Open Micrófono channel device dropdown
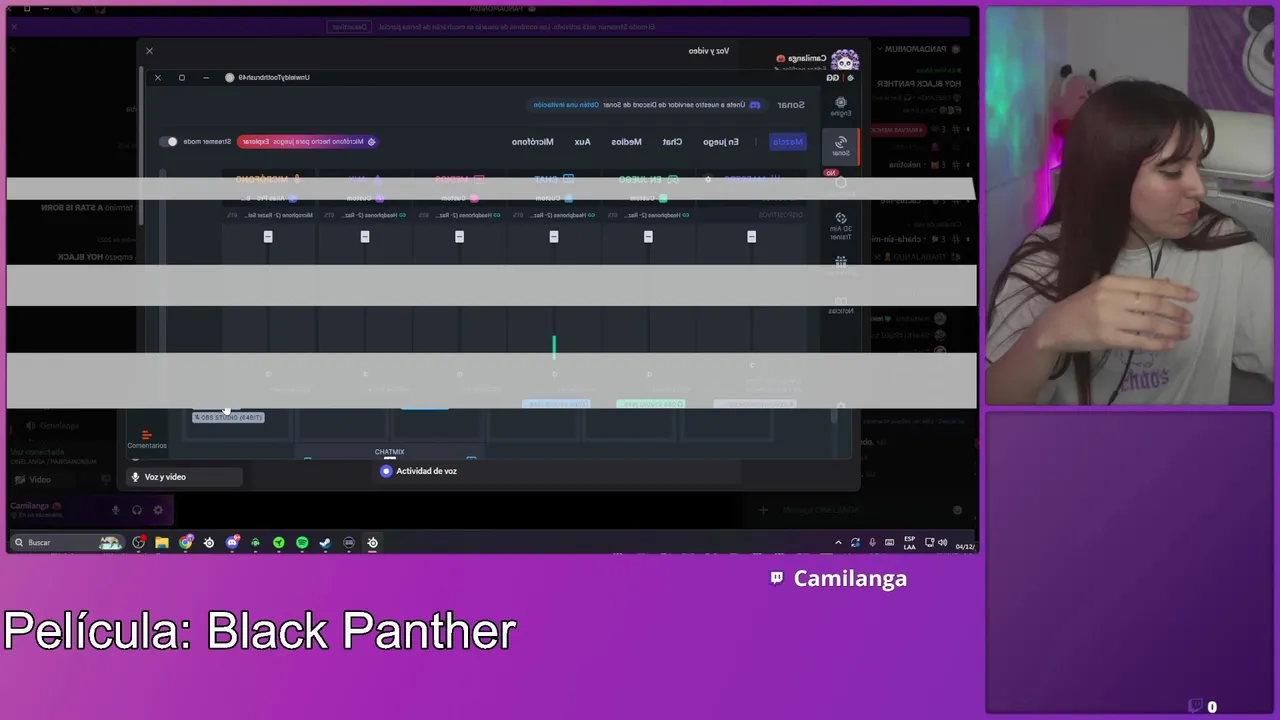The width and height of the screenshot is (1280, 720). pyautogui.click(x=268, y=215)
